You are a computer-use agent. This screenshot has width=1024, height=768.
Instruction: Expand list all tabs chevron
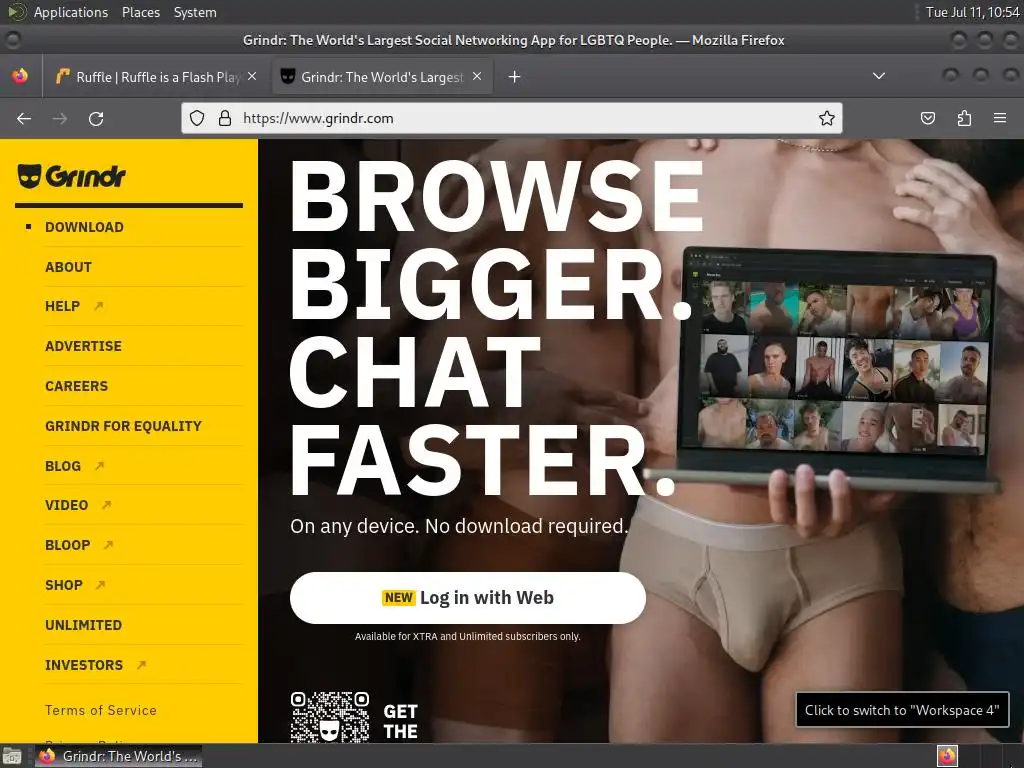click(879, 76)
